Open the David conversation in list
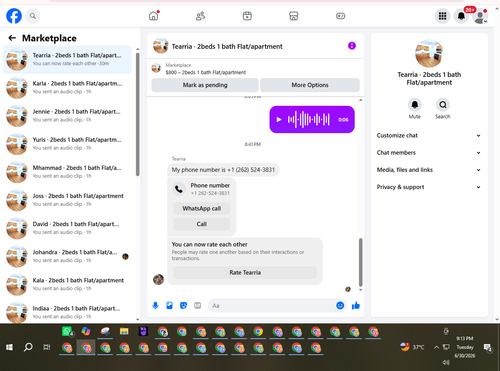 click(67, 228)
